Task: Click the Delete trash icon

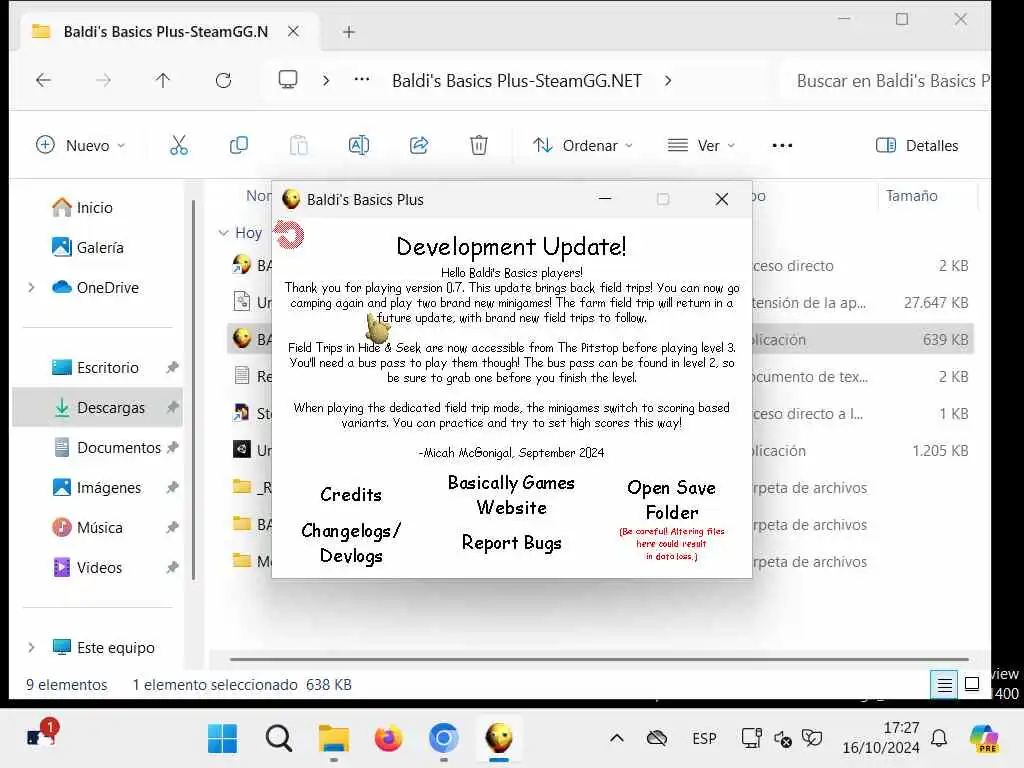Action: point(479,145)
